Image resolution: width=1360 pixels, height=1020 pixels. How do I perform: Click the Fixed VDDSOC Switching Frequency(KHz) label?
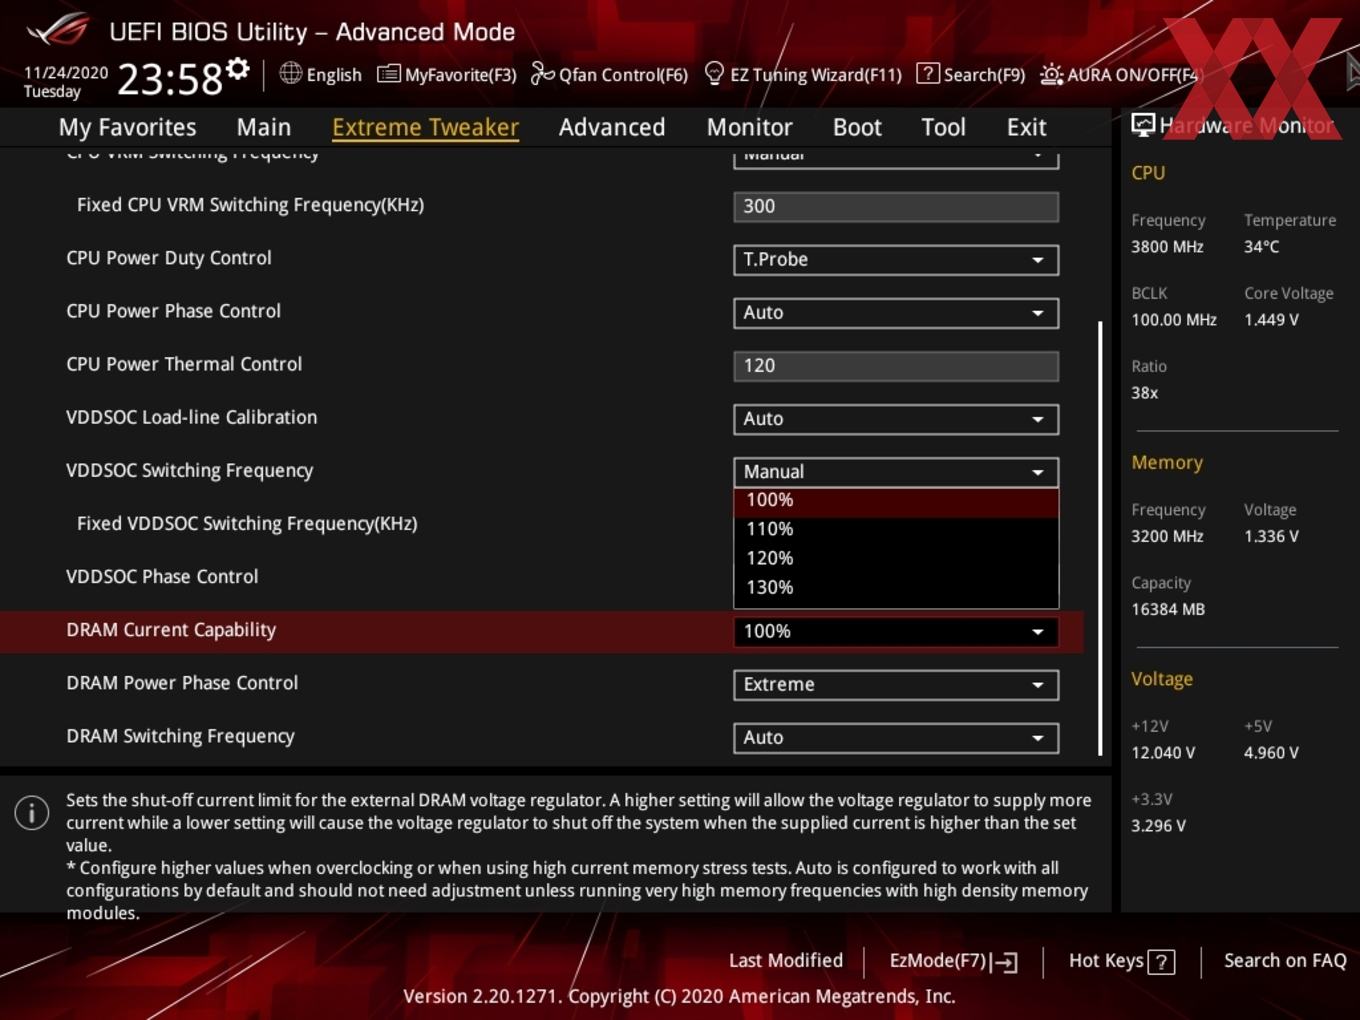click(x=247, y=524)
